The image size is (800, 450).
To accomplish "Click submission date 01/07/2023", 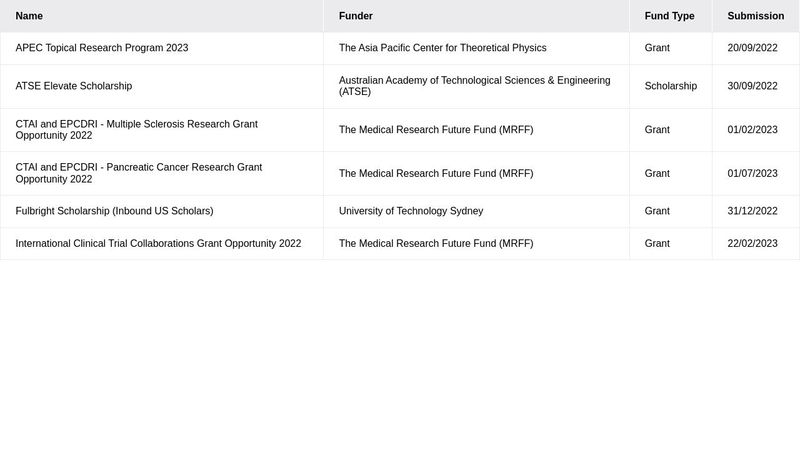I will [x=752, y=173].
